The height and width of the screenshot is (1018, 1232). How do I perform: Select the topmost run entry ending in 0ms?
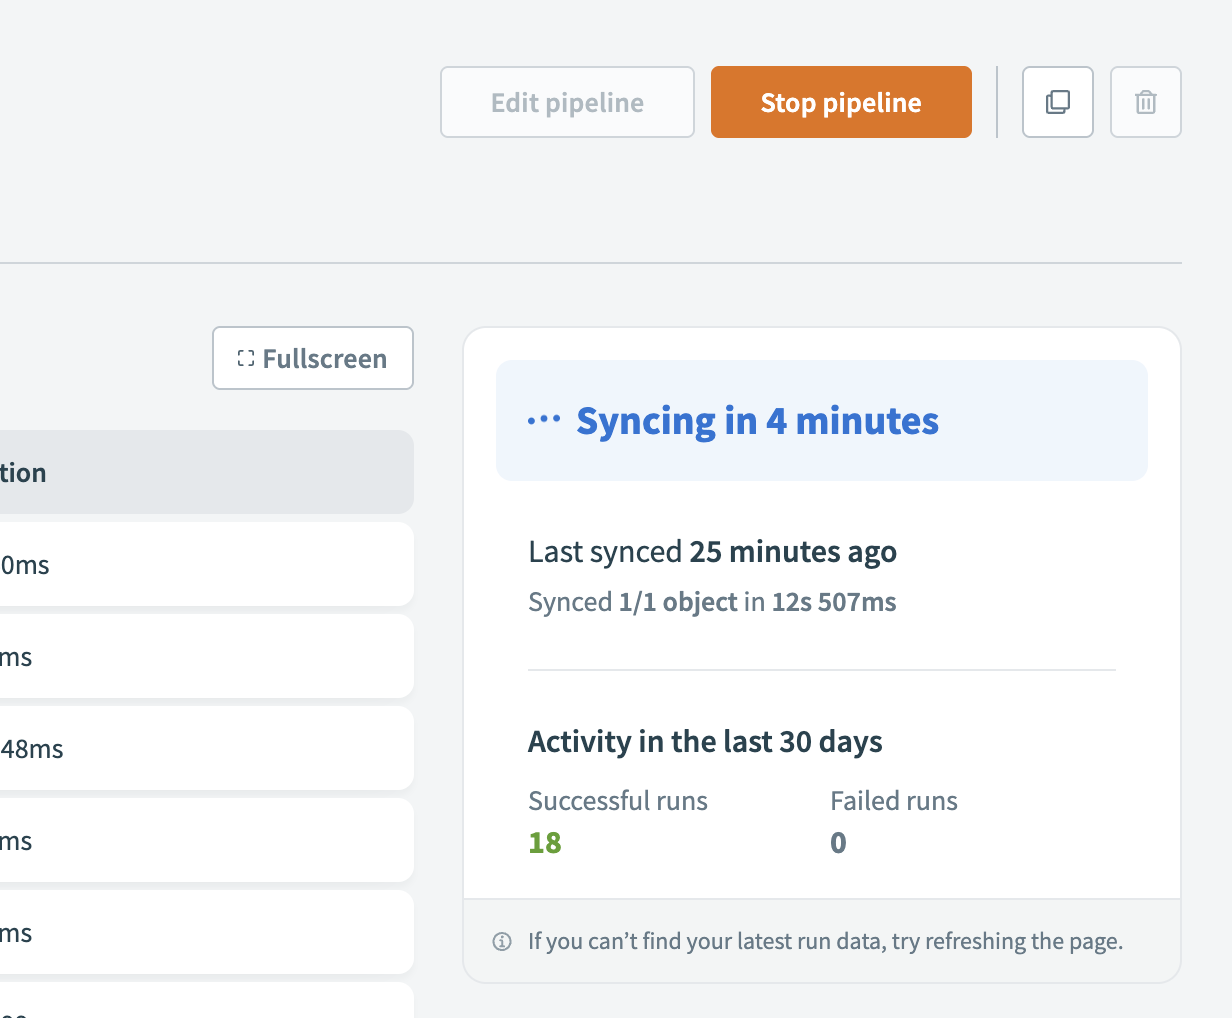[200, 564]
